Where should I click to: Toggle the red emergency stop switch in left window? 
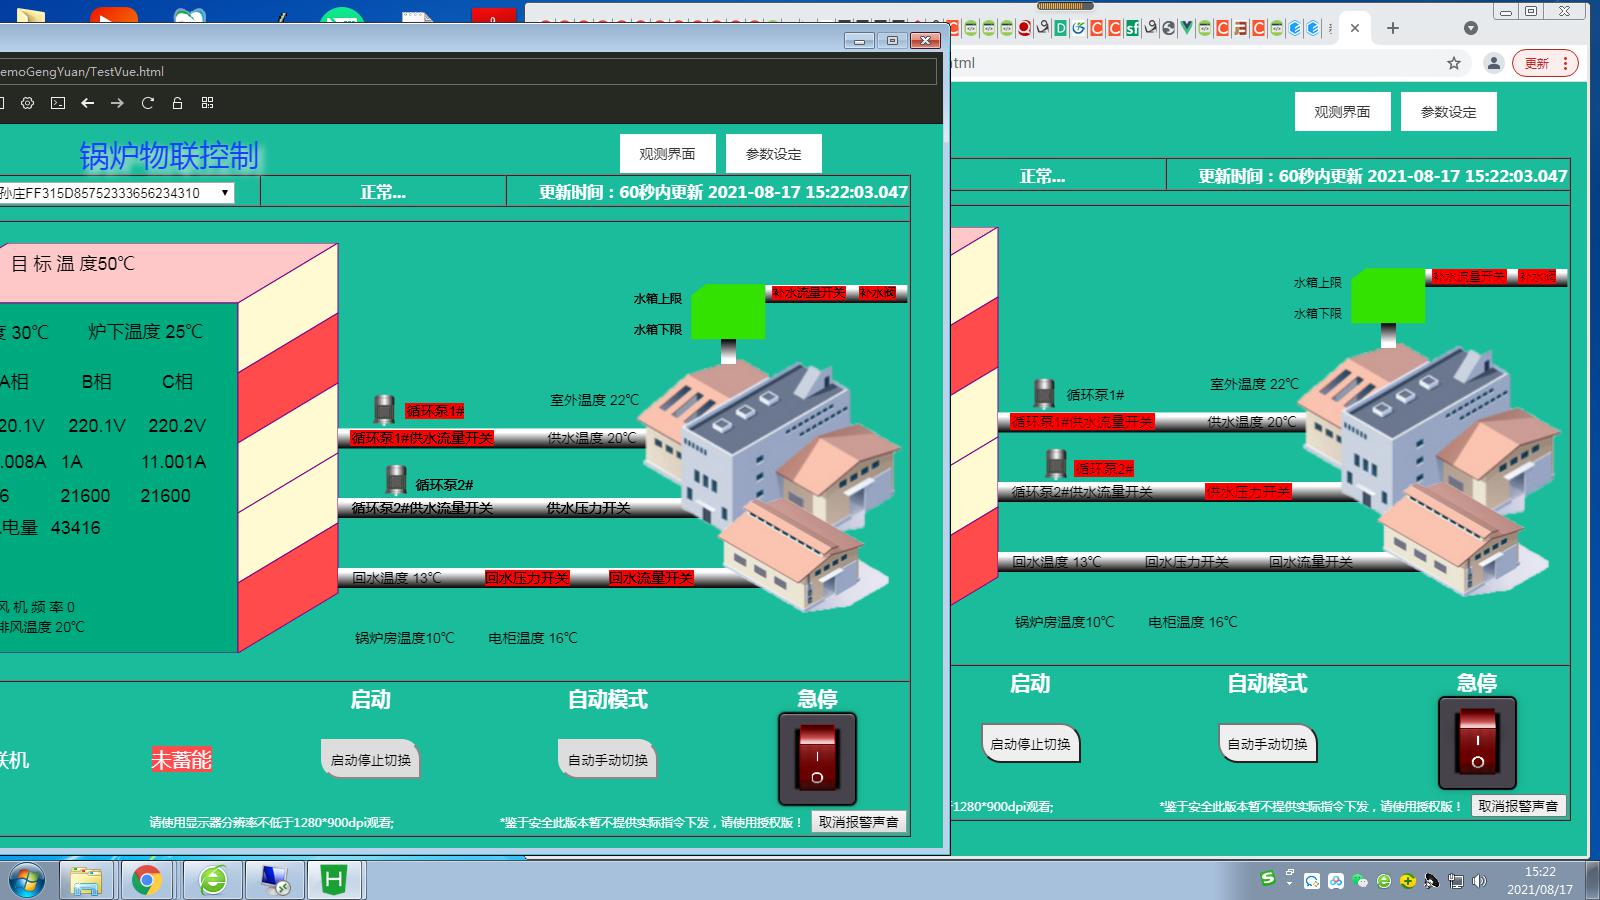(817, 759)
